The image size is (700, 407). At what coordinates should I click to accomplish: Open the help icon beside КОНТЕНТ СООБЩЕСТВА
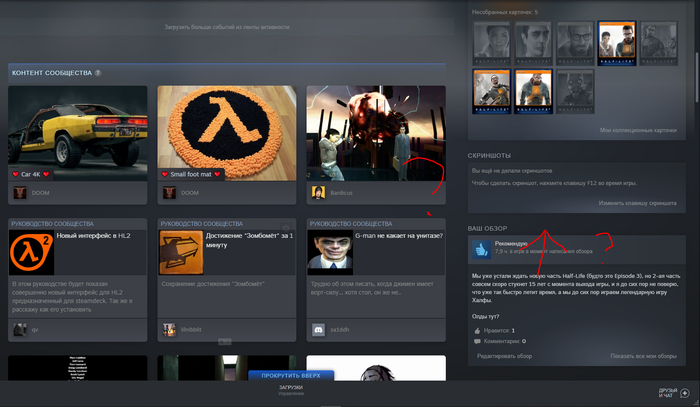(x=98, y=73)
